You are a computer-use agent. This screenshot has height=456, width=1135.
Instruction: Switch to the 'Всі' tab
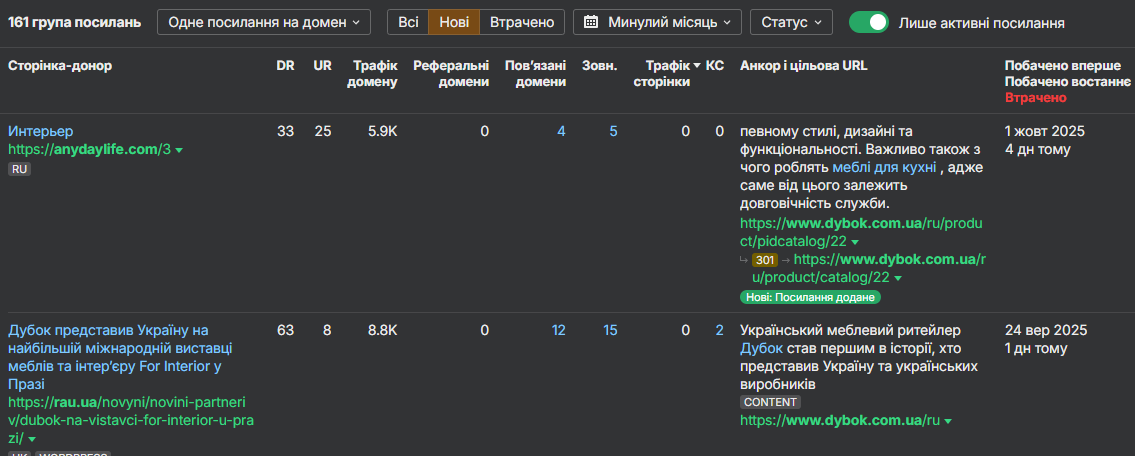408,22
